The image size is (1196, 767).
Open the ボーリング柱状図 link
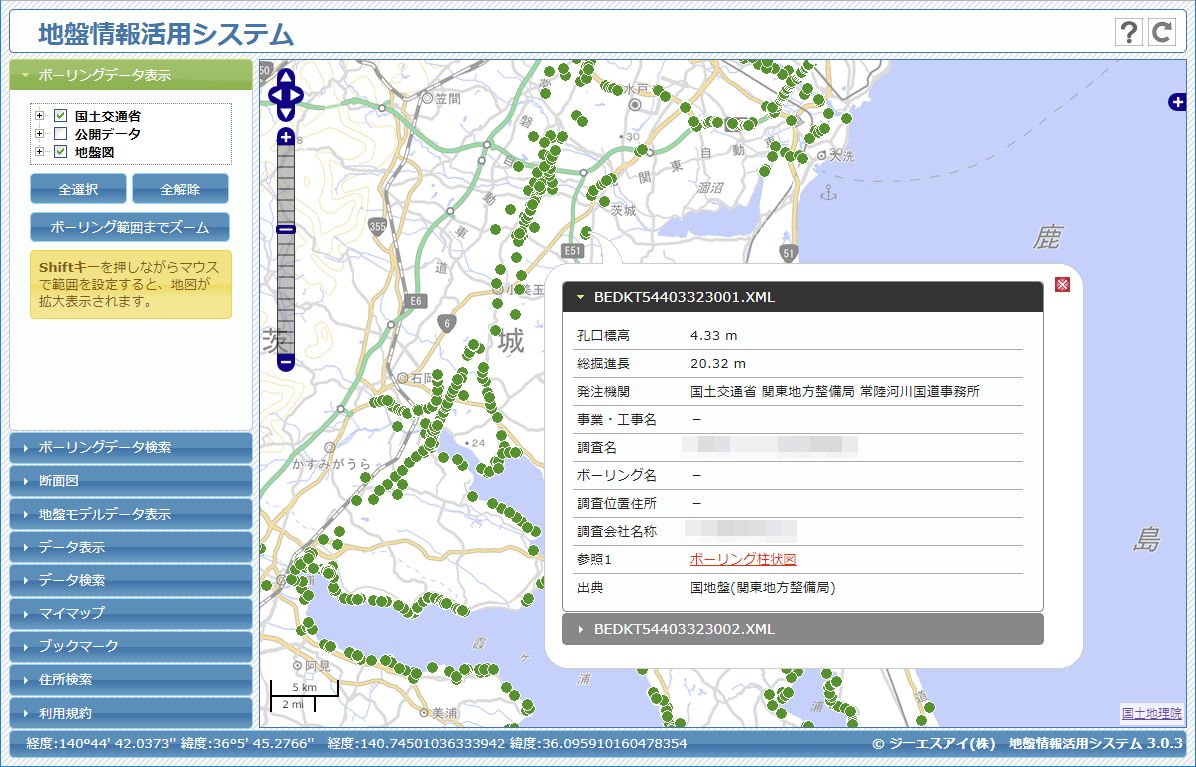click(743, 560)
